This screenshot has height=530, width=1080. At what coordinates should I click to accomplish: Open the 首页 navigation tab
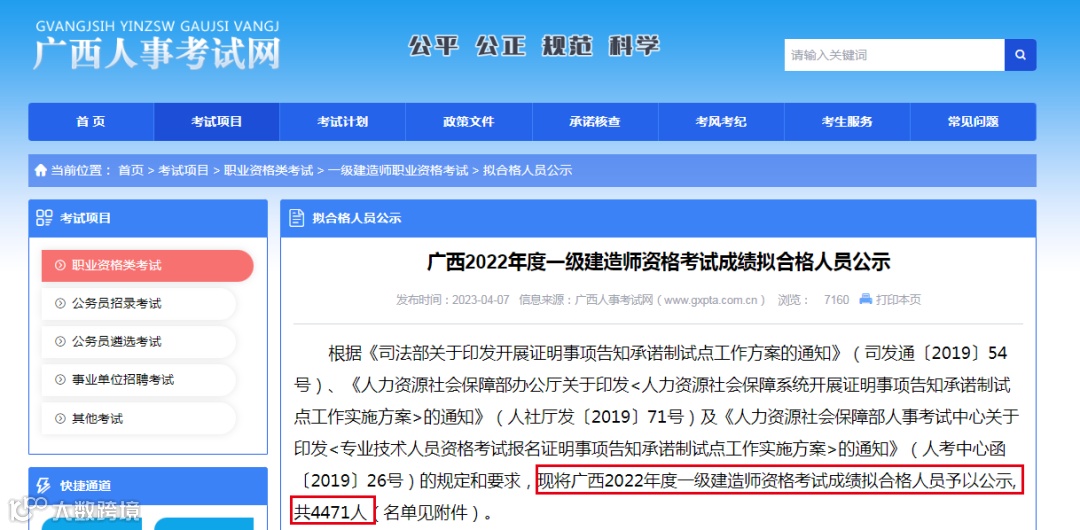(x=91, y=122)
